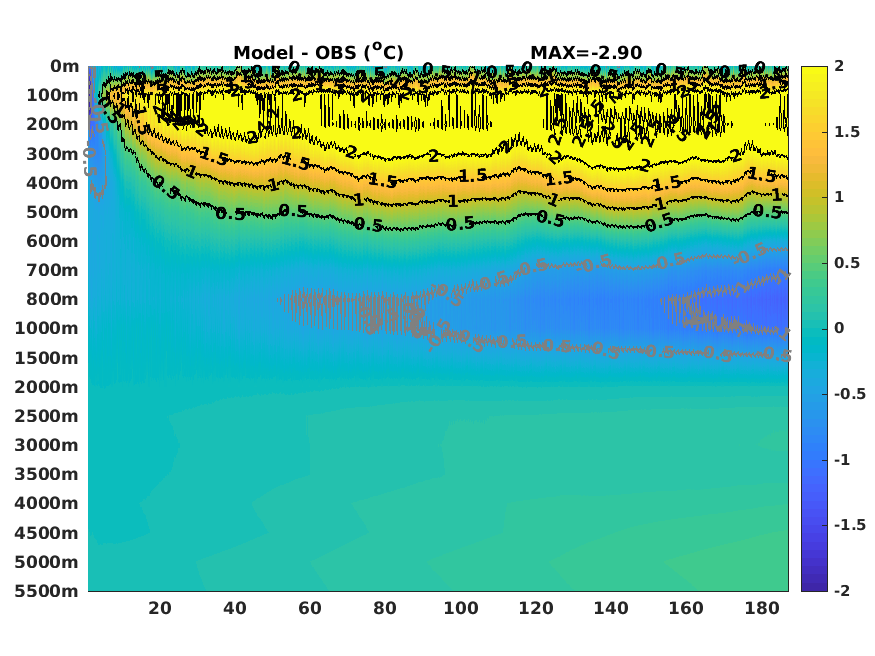Pick the x-axis tick label "160"
The image size is (875, 656).
pyautogui.click(x=686, y=607)
